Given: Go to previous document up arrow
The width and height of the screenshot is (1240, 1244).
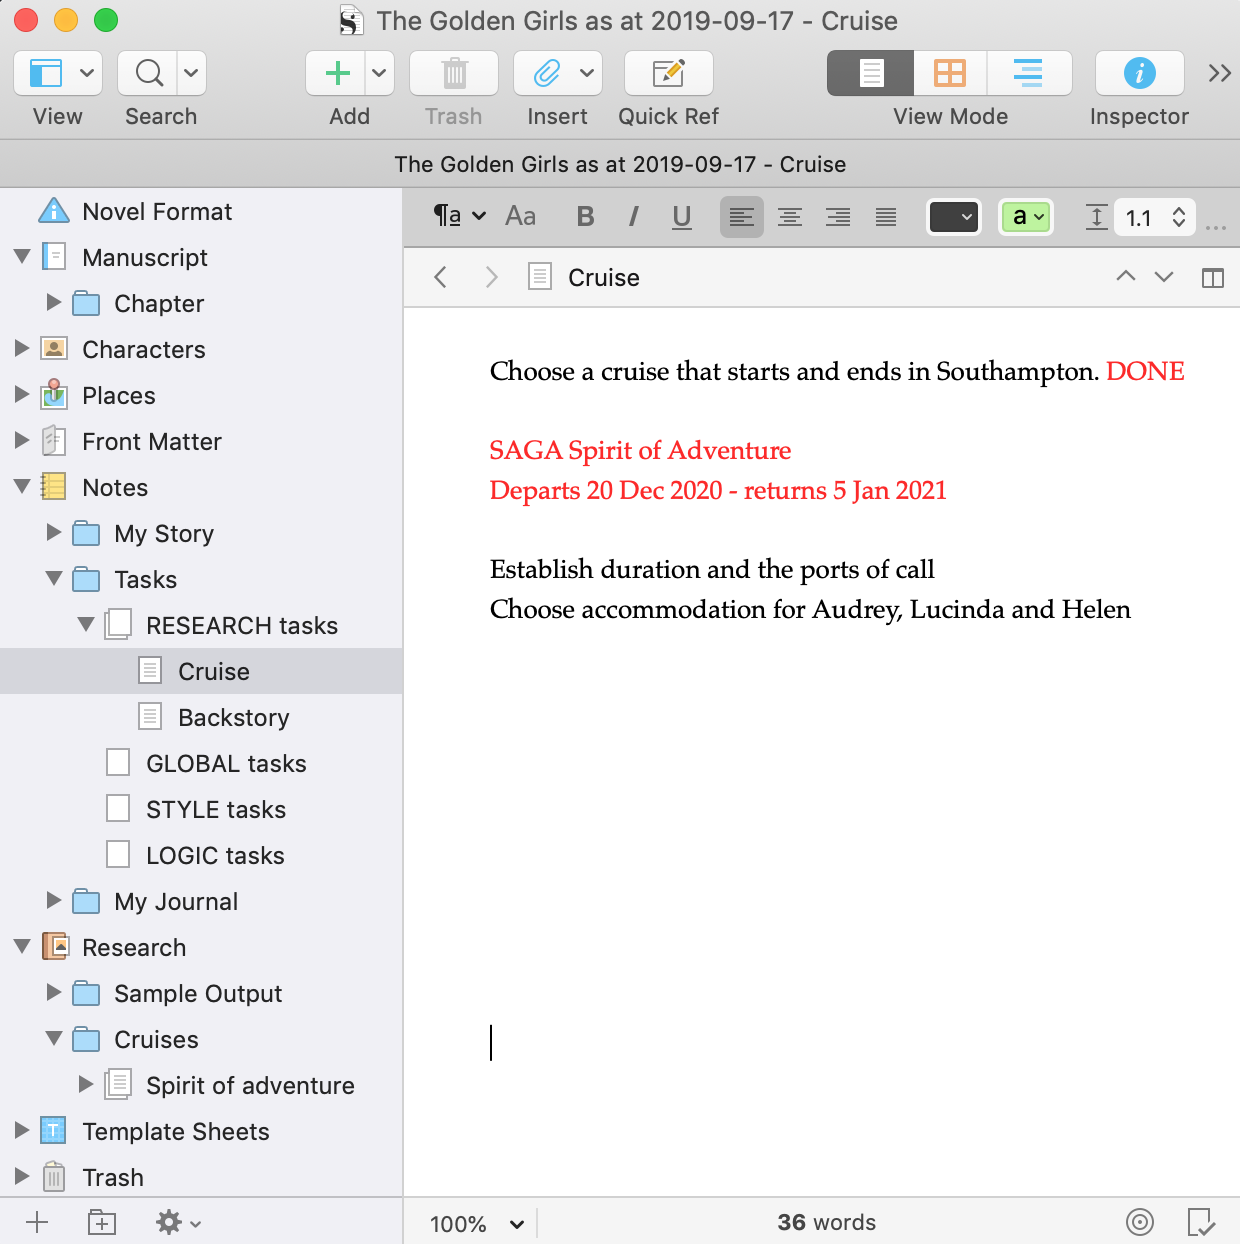Looking at the screenshot, I should (x=1126, y=276).
